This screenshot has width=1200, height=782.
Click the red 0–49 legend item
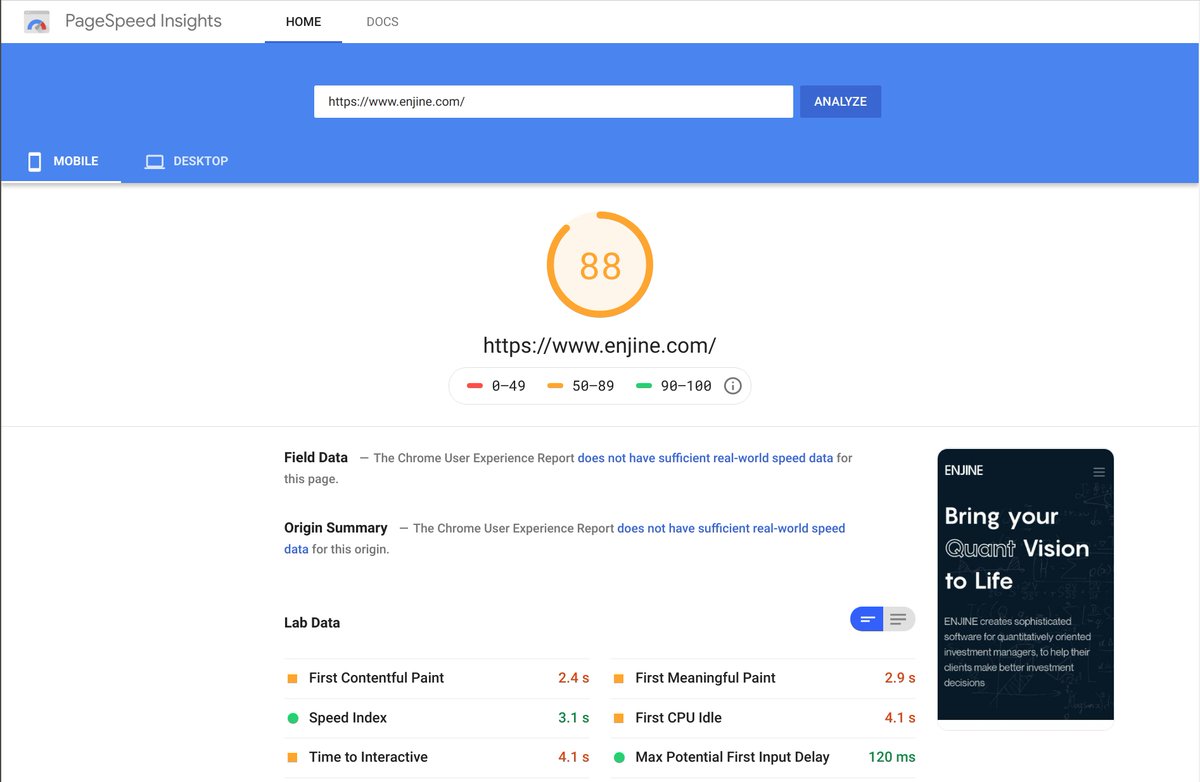point(496,386)
